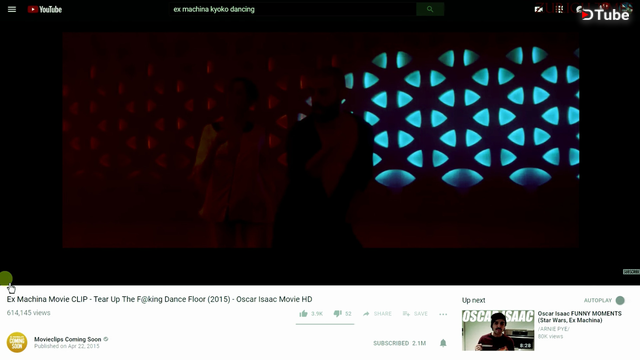Click the Published on Apr 22, 2015 text

67,346
